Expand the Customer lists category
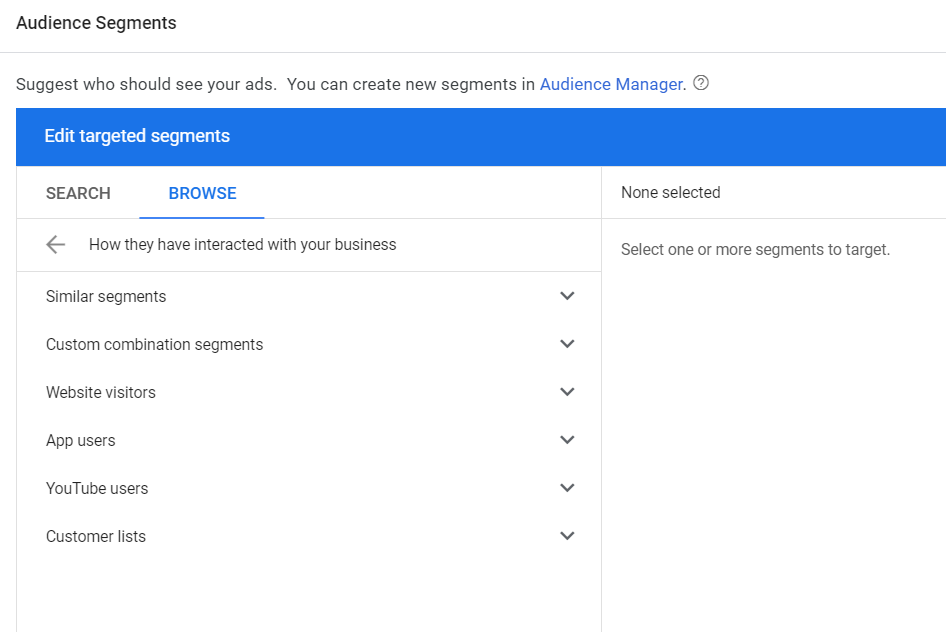The height and width of the screenshot is (632, 946). (x=567, y=536)
